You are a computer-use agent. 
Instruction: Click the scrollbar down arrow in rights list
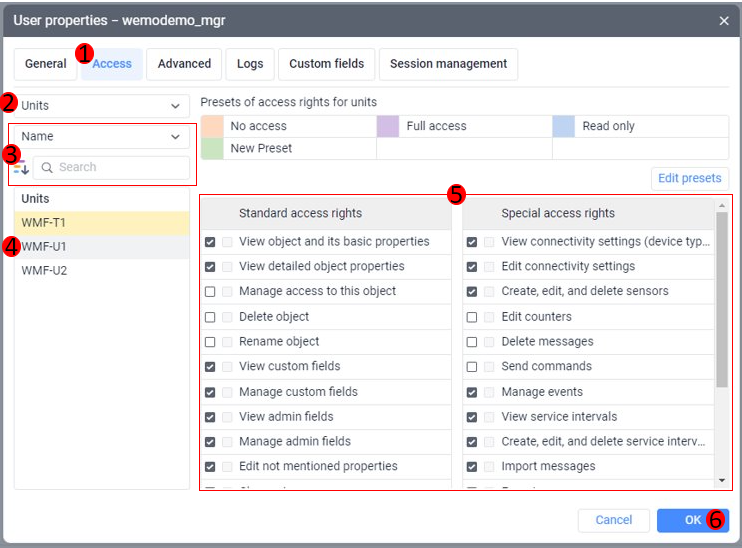[x=722, y=480]
